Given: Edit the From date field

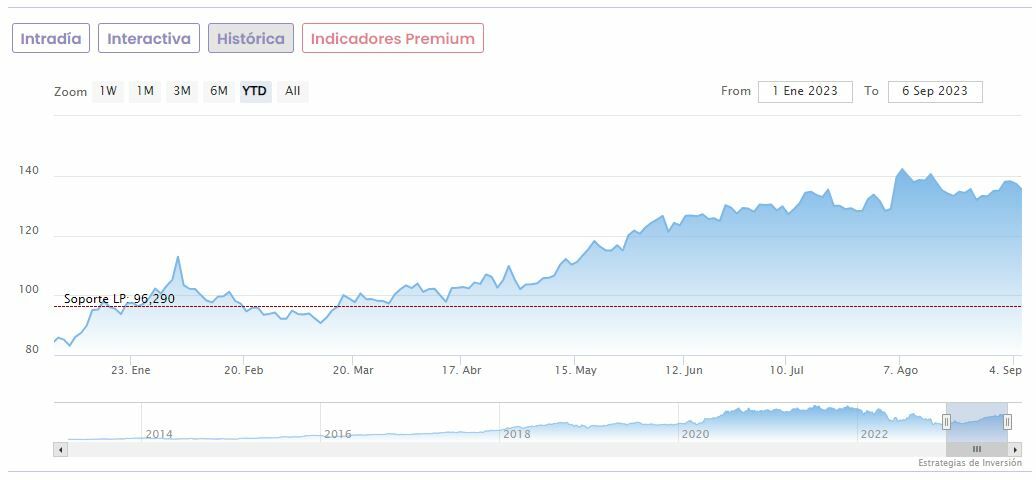Looking at the screenshot, I should 805,91.
